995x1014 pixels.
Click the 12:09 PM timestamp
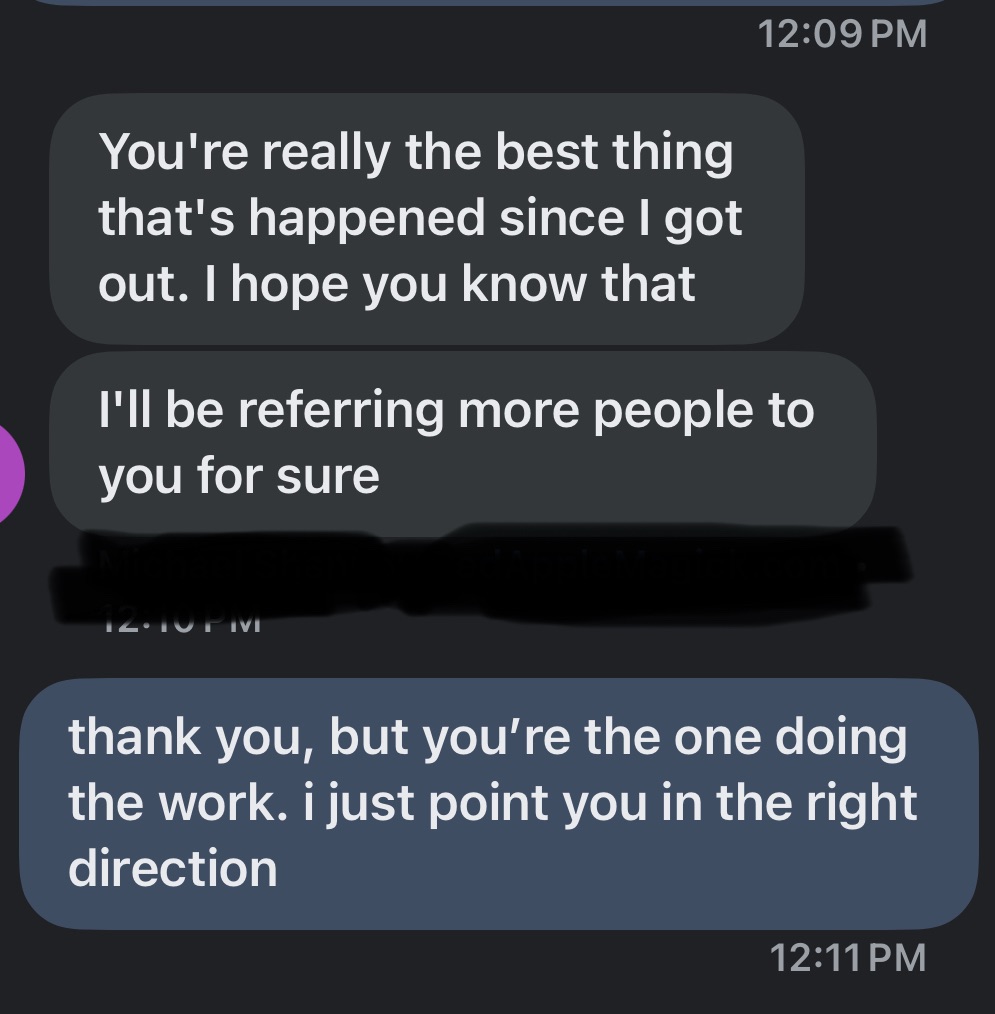coord(842,35)
